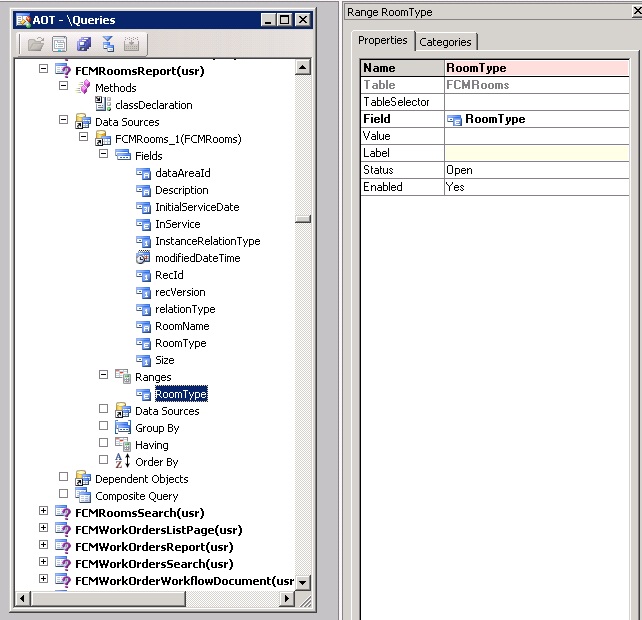Click the Open folder toolbar icon
This screenshot has width=642, height=620.
[36, 44]
